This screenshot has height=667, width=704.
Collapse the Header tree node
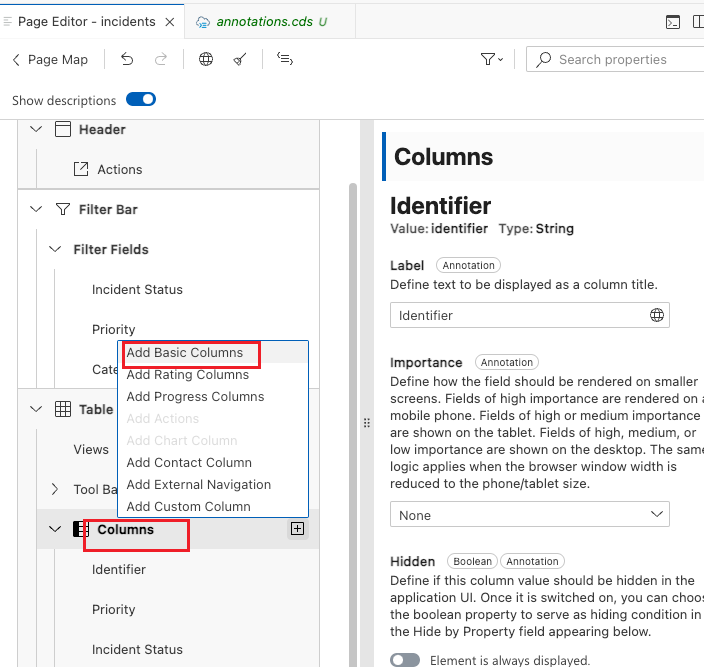(x=37, y=129)
